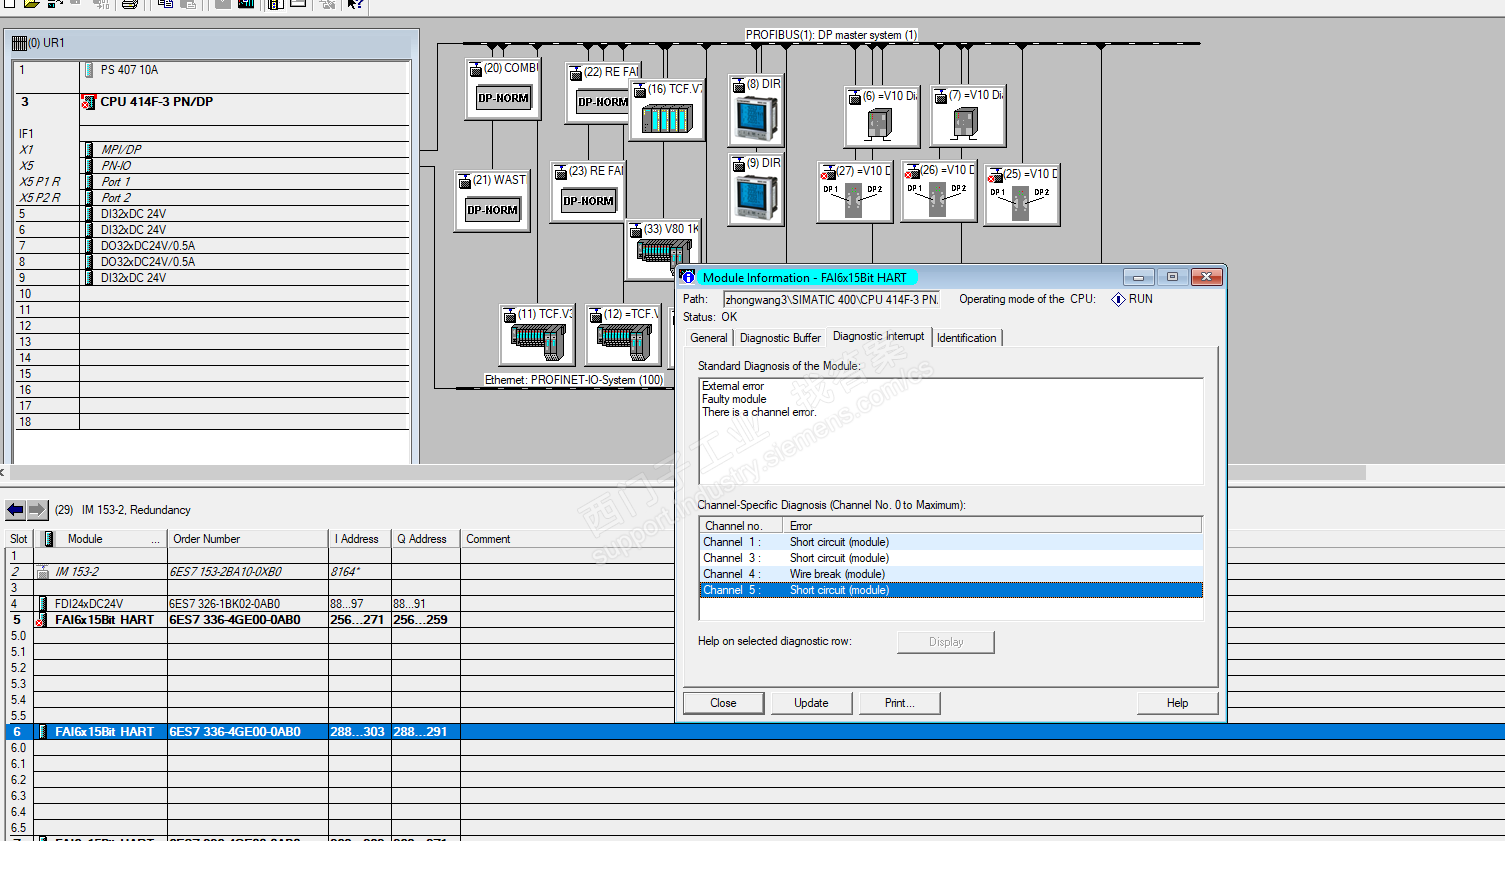The image size is (1505, 894).
Task: Select the (11) TCF.V PROFINET device
Action: coord(538,335)
